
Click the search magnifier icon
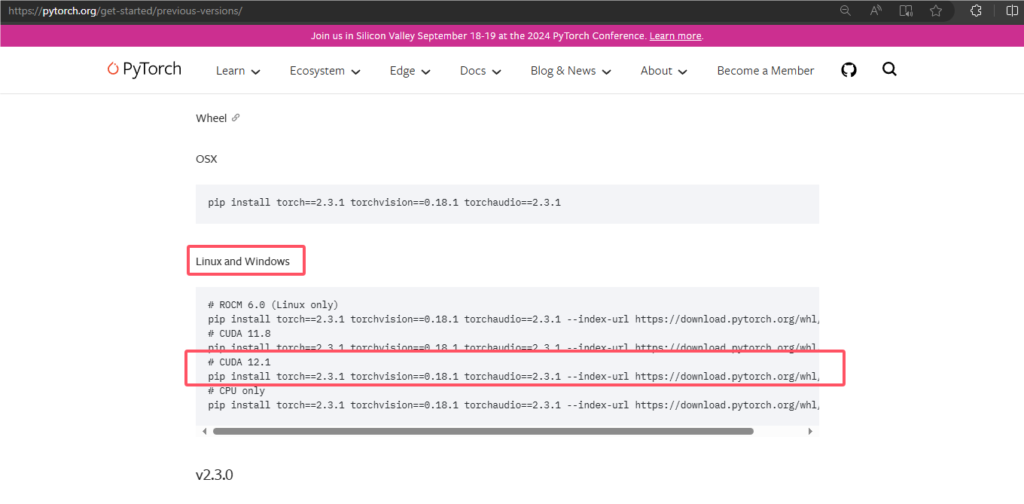(x=889, y=69)
